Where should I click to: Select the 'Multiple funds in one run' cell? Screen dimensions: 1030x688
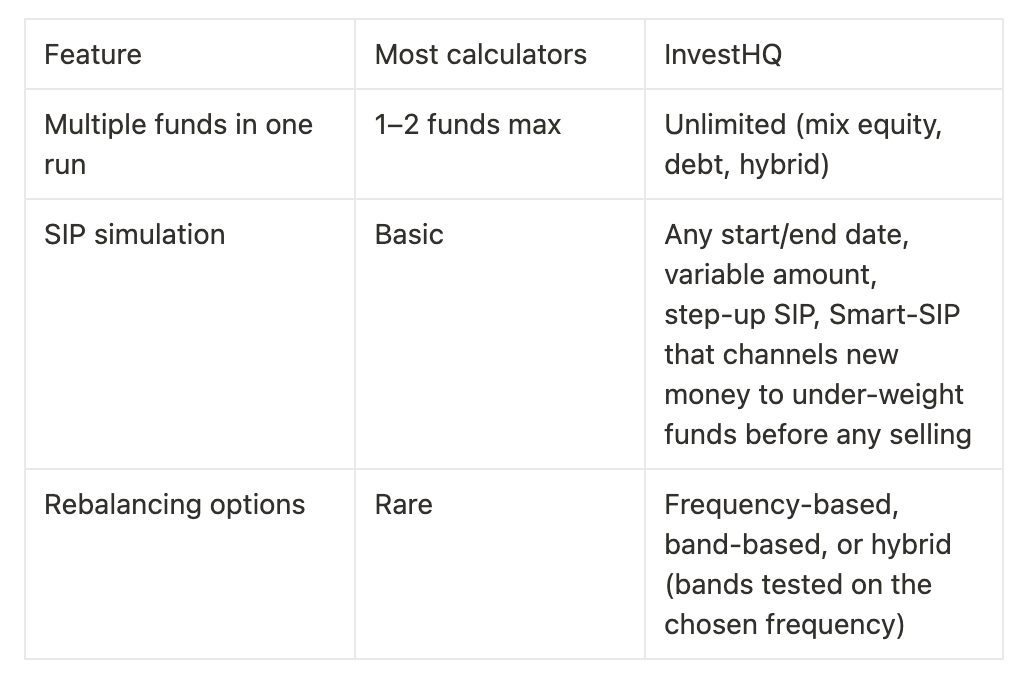(x=178, y=144)
